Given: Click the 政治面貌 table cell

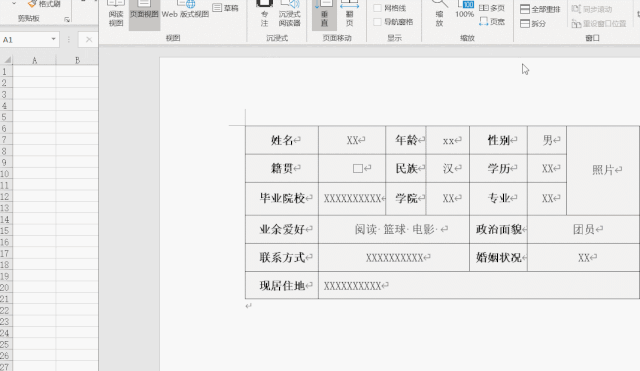Looking at the screenshot, I should coord(498,229).
